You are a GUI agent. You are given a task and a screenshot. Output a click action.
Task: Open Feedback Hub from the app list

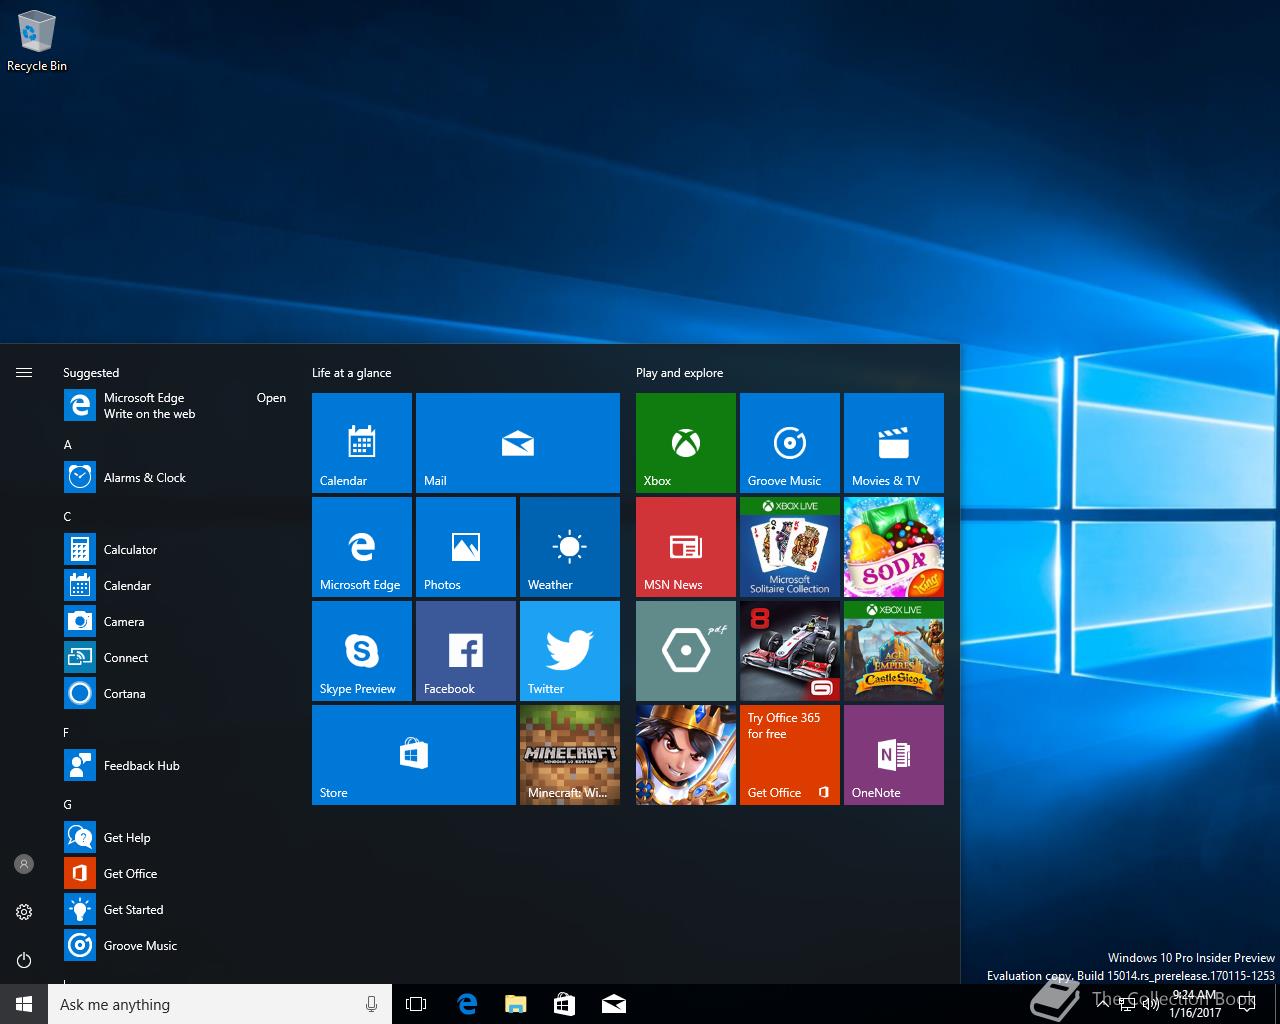point(176,766)
